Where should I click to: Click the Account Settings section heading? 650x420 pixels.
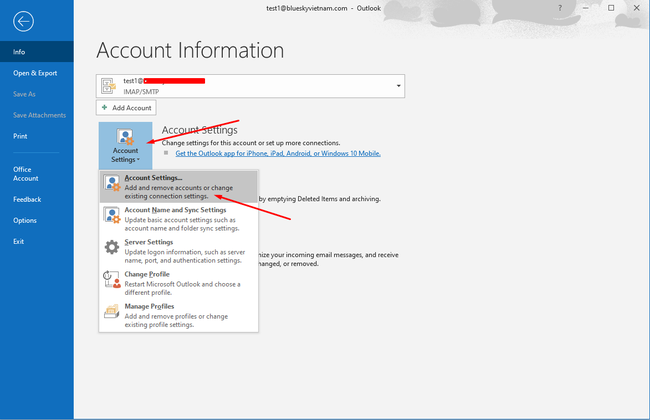click(199, 130)
